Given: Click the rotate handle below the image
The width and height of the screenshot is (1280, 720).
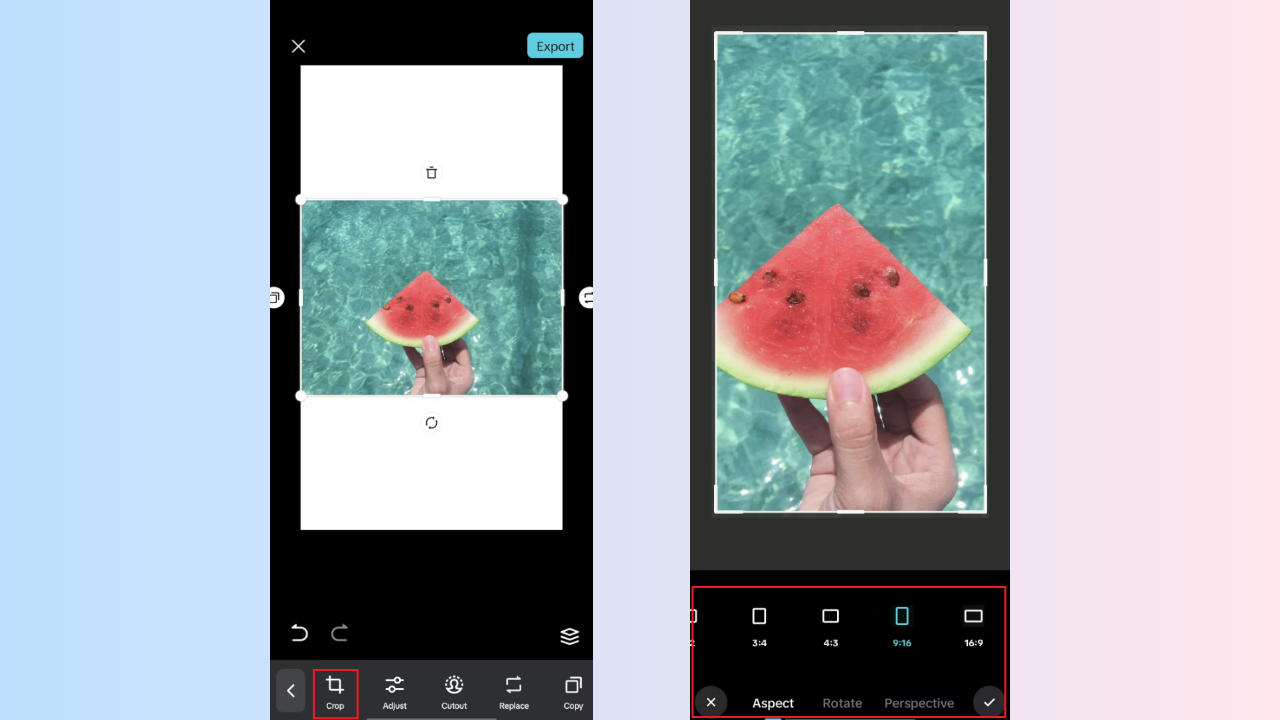Looking at the screenshot, I should coord(431,422).
